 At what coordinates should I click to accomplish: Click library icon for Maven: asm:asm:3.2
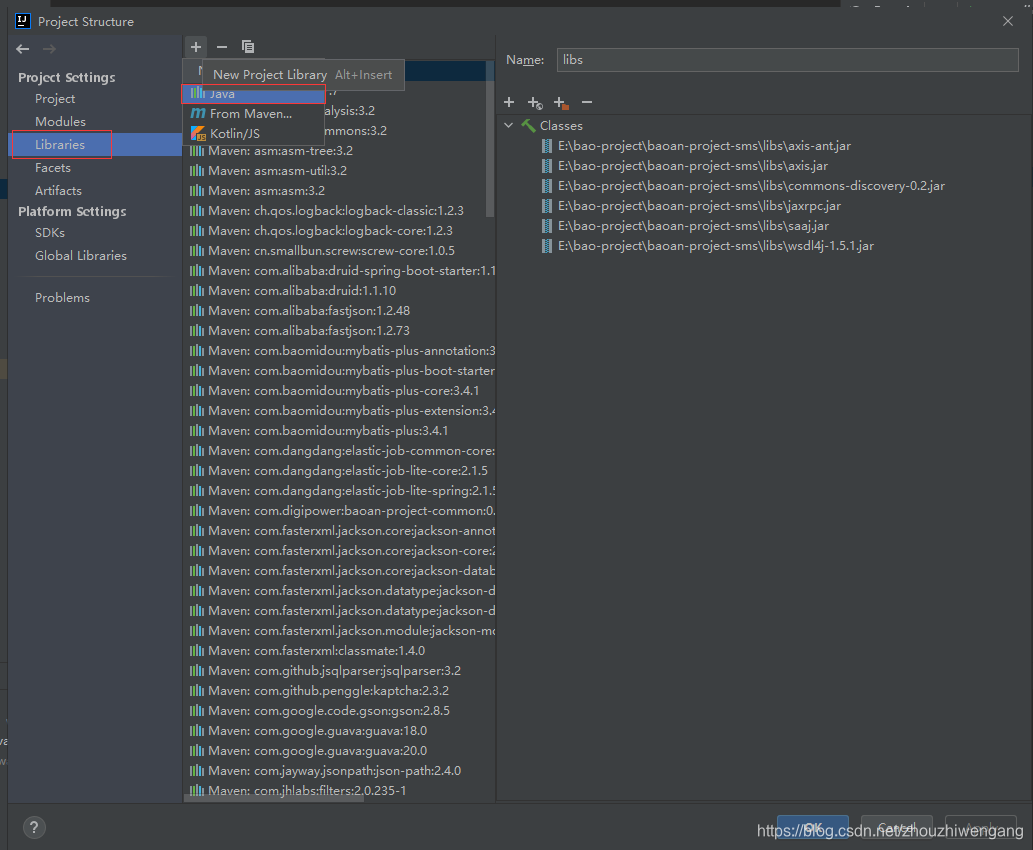pyautogui.click(x=196, y=190)
